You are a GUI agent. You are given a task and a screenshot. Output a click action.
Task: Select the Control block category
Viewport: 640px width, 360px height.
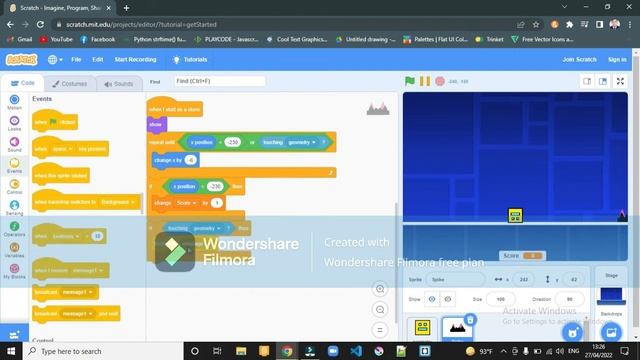14,187
